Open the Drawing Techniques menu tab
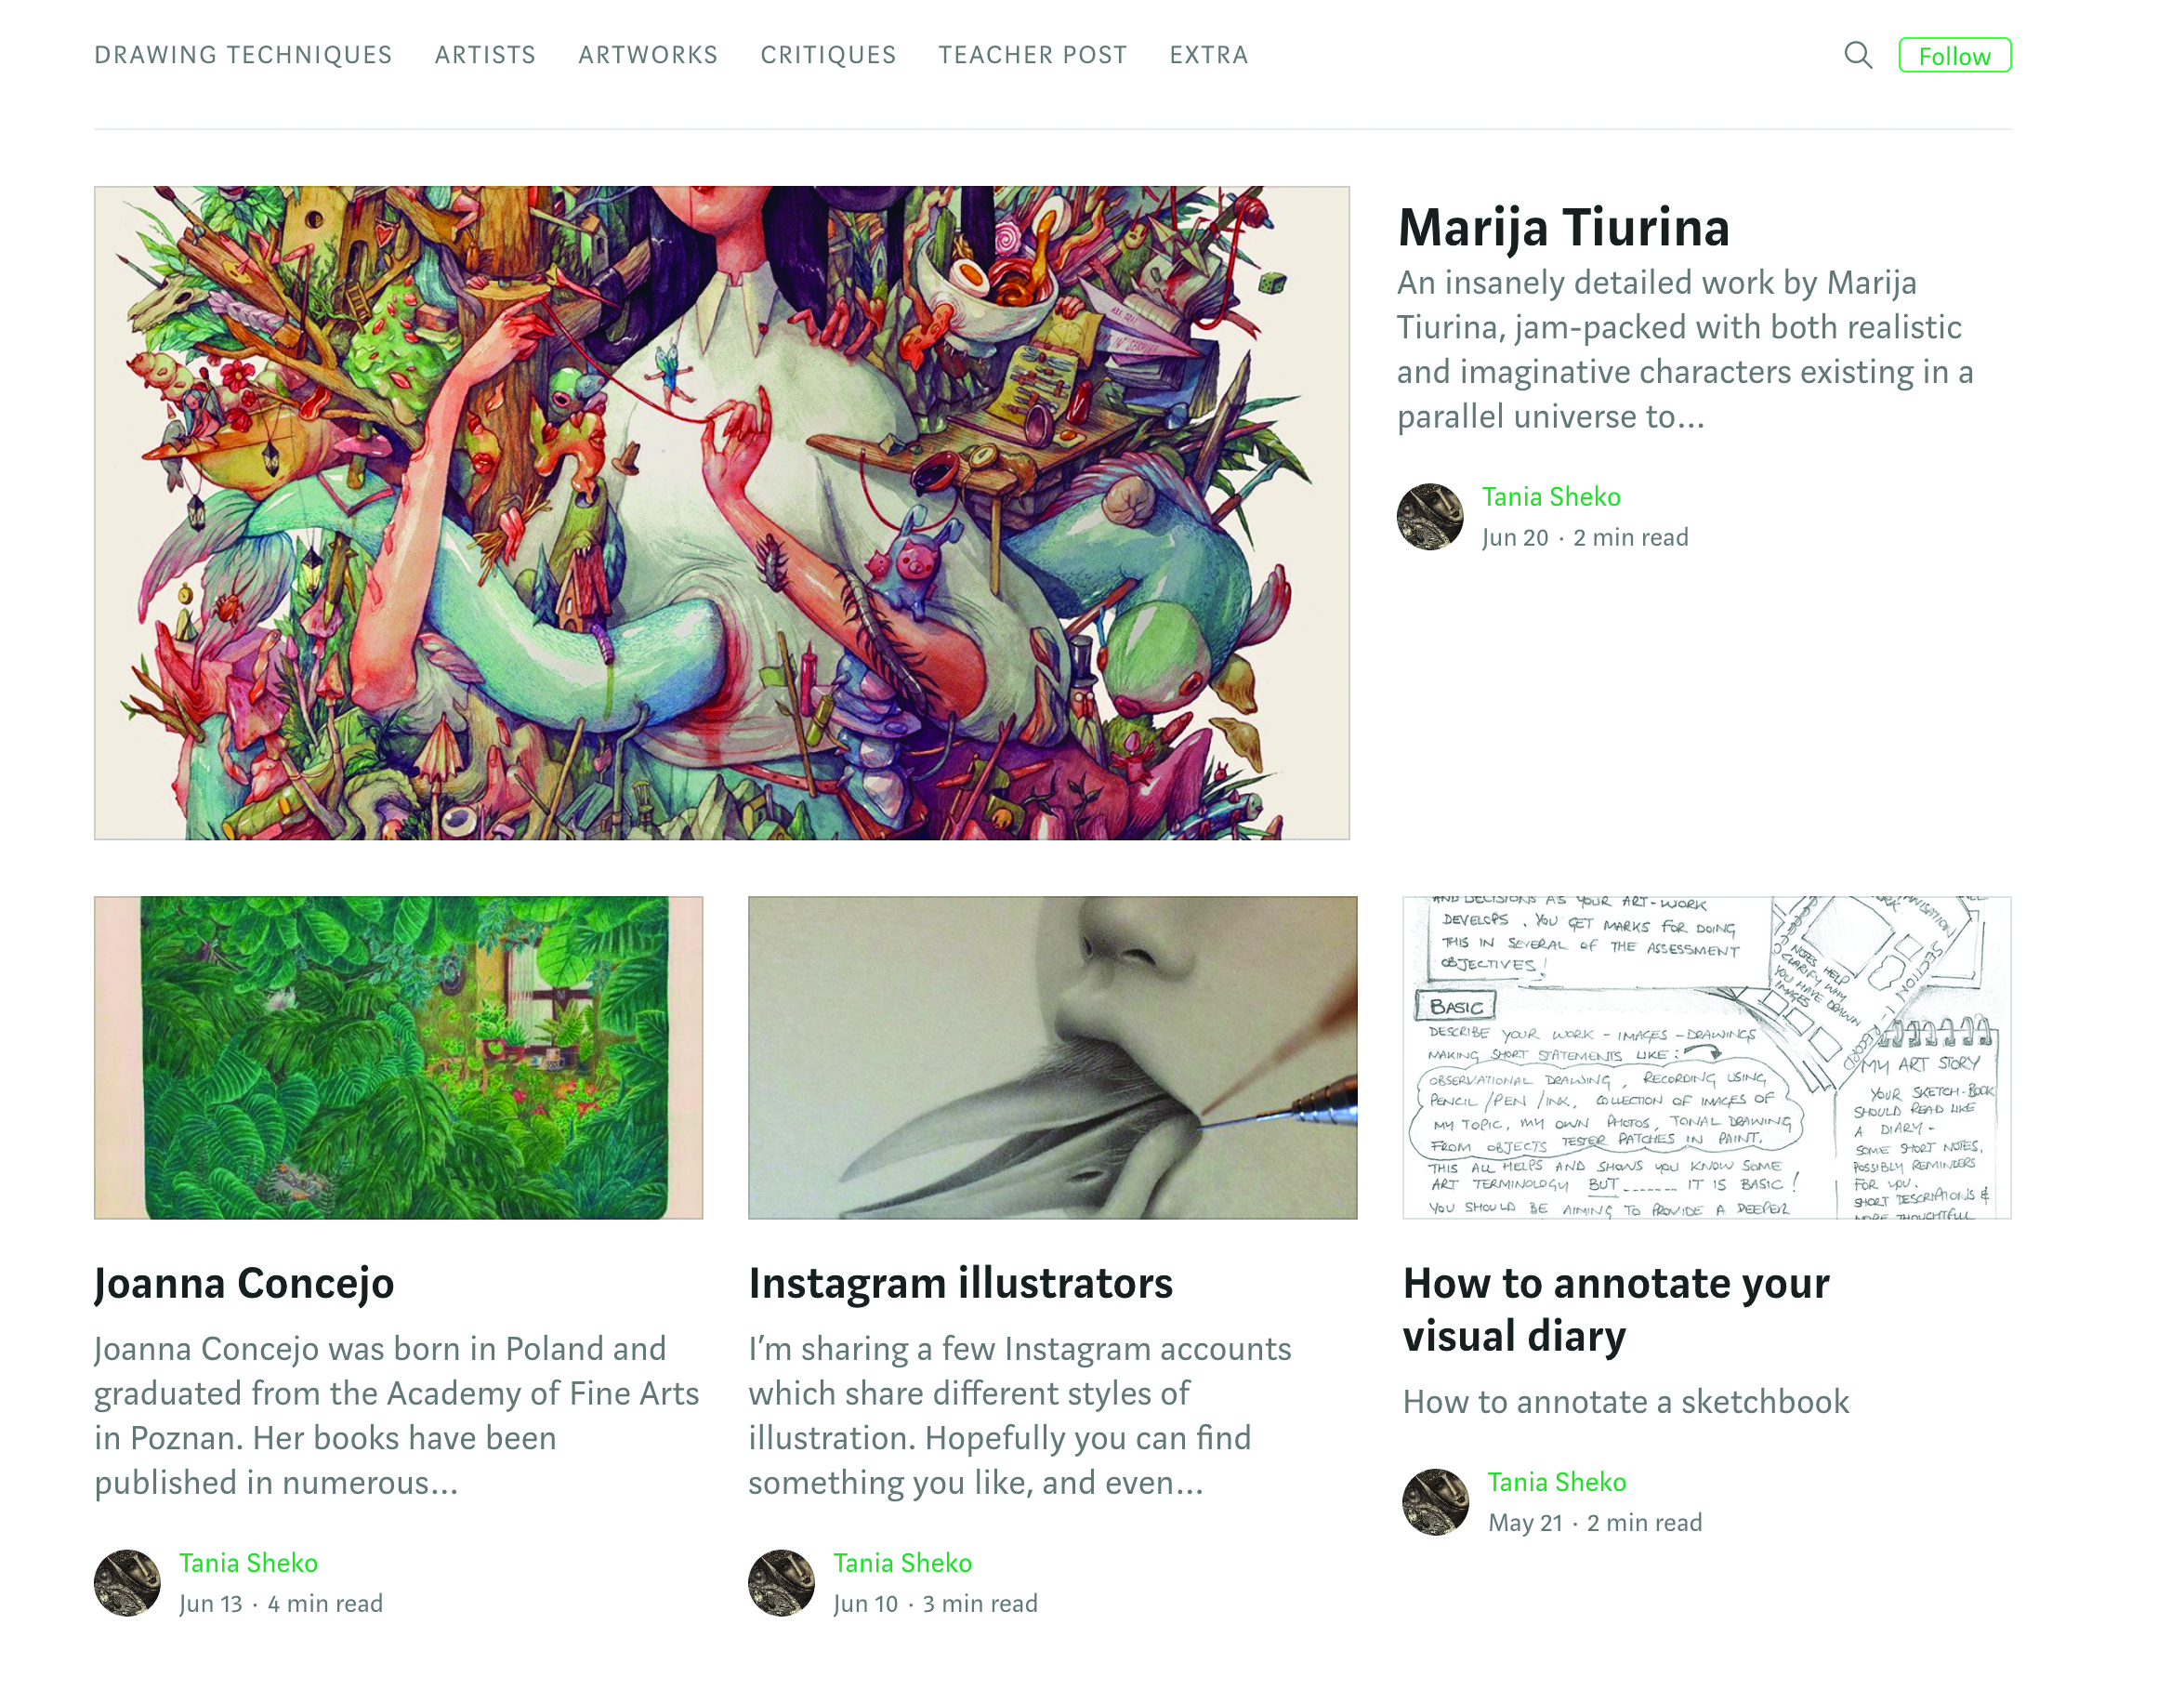2184x1690 pixels. coord(243,55)
